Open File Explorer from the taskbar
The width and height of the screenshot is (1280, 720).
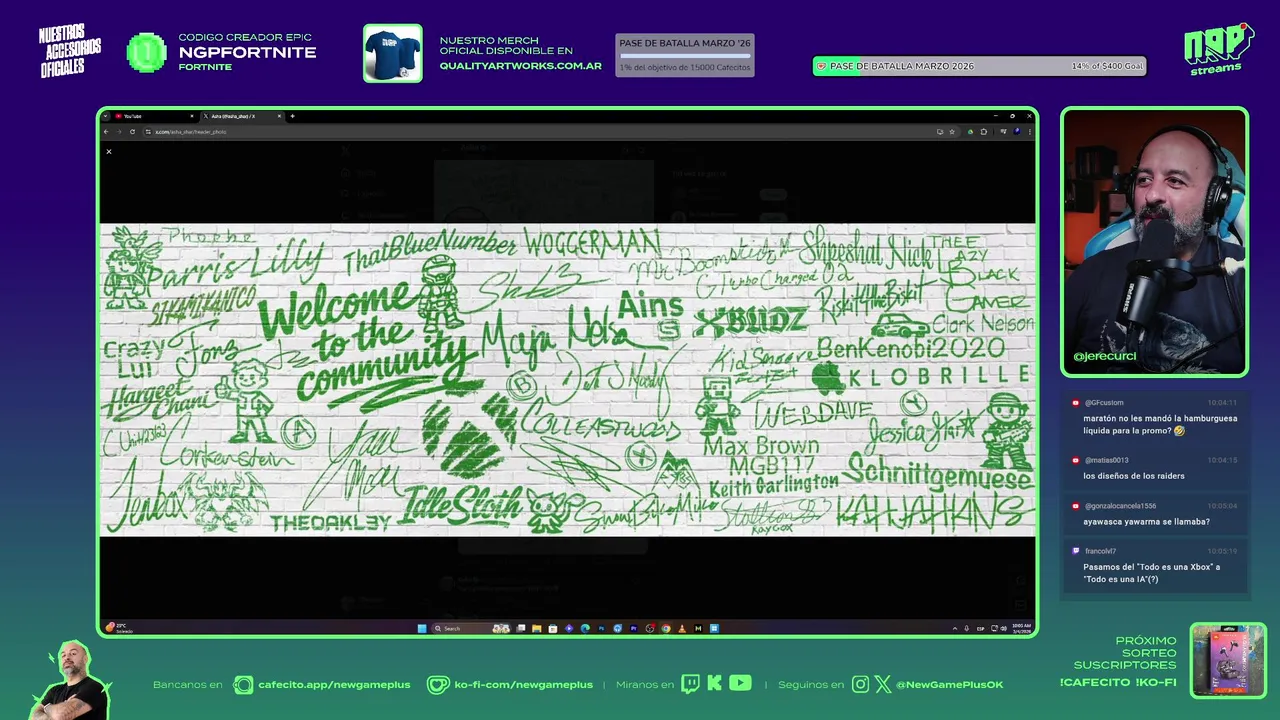536,629
